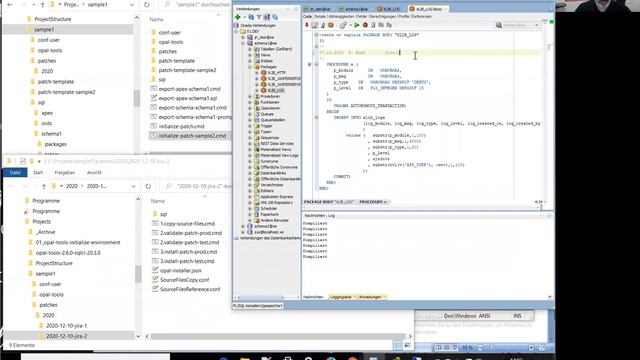Select Tabellen (Gefiltert) node in connections tree
This screenshot has height=360, width=640.
(x=276, y=49)
